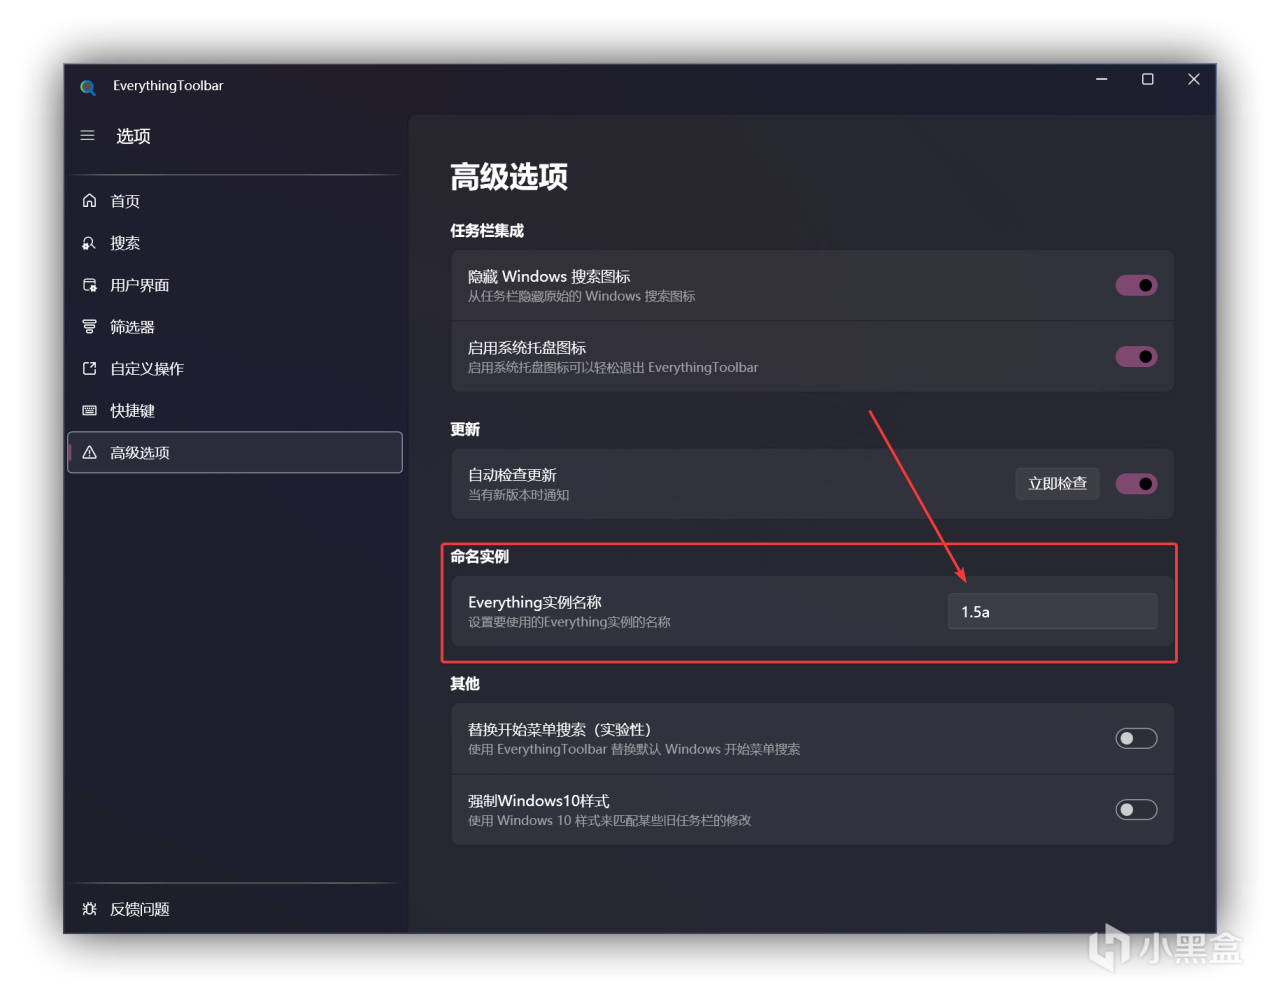The image size is (1280, 997).
Task: Turn on the 强制Windows10样式 switch
Action: [x=1136, y=810]
